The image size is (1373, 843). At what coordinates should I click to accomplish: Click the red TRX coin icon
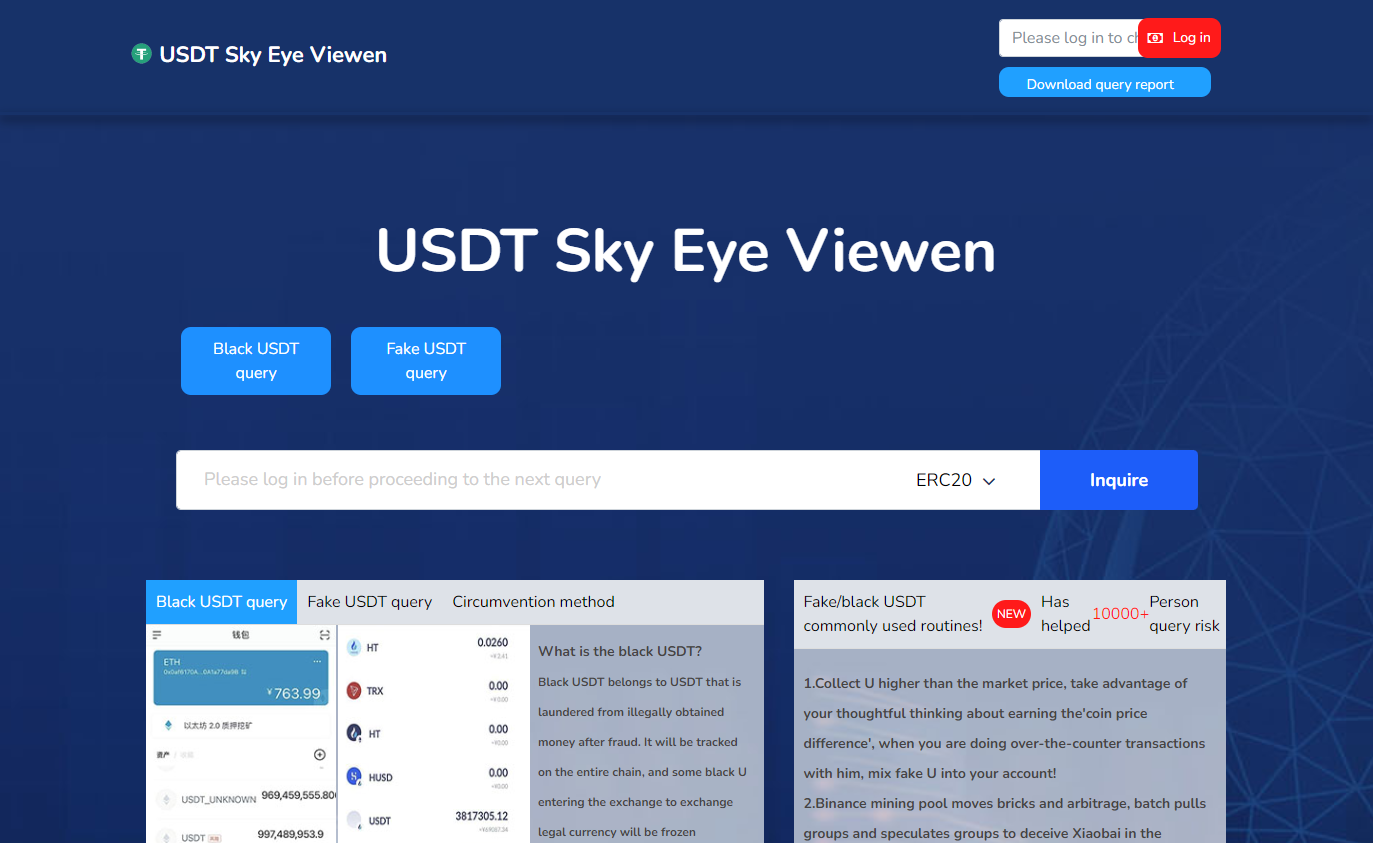[x=353, y=691]
